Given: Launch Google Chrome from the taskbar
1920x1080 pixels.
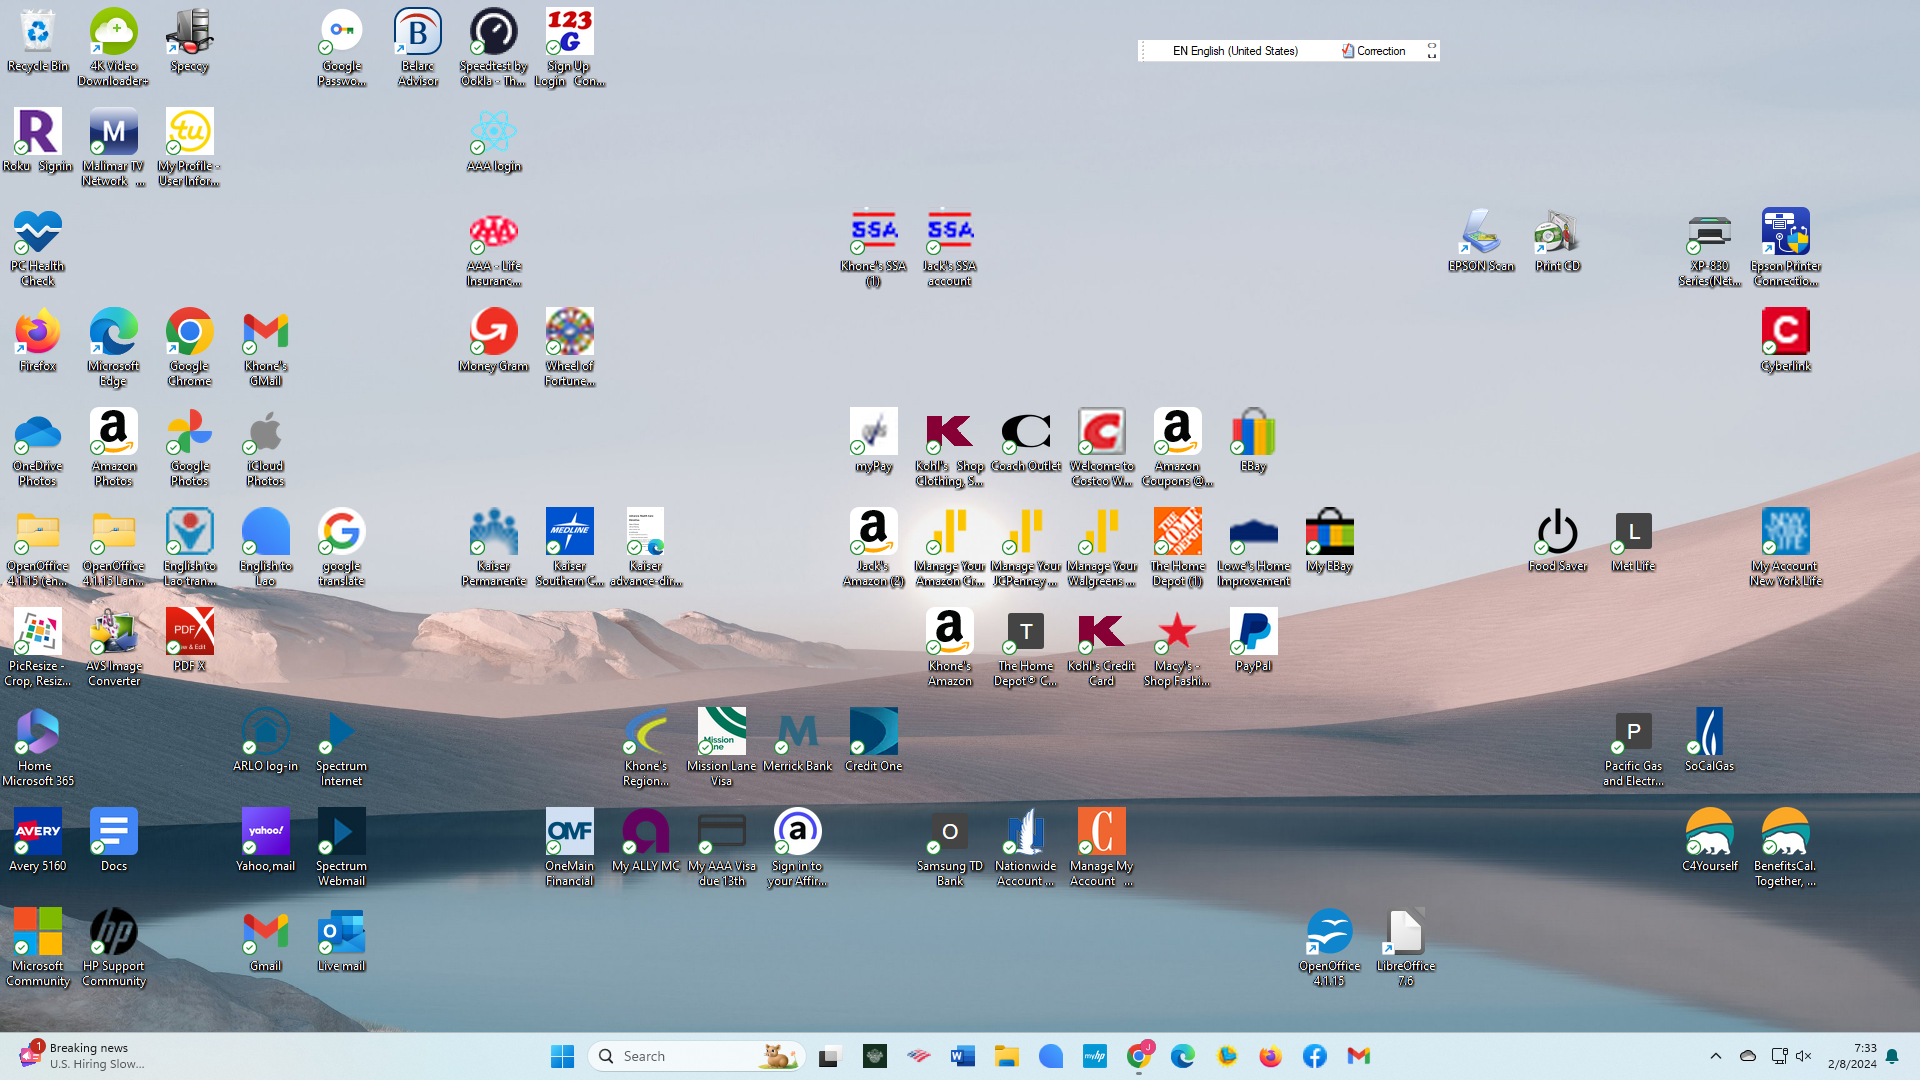Looking at the screenshot, I should click(x=1139, y=1055).
